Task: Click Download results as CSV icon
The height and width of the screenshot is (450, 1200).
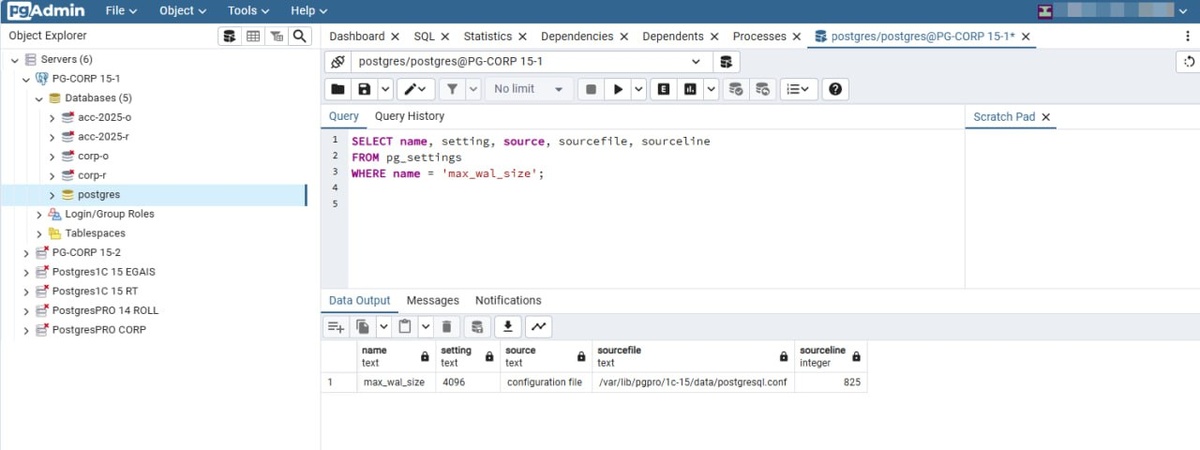Action: tap(508, 327)
